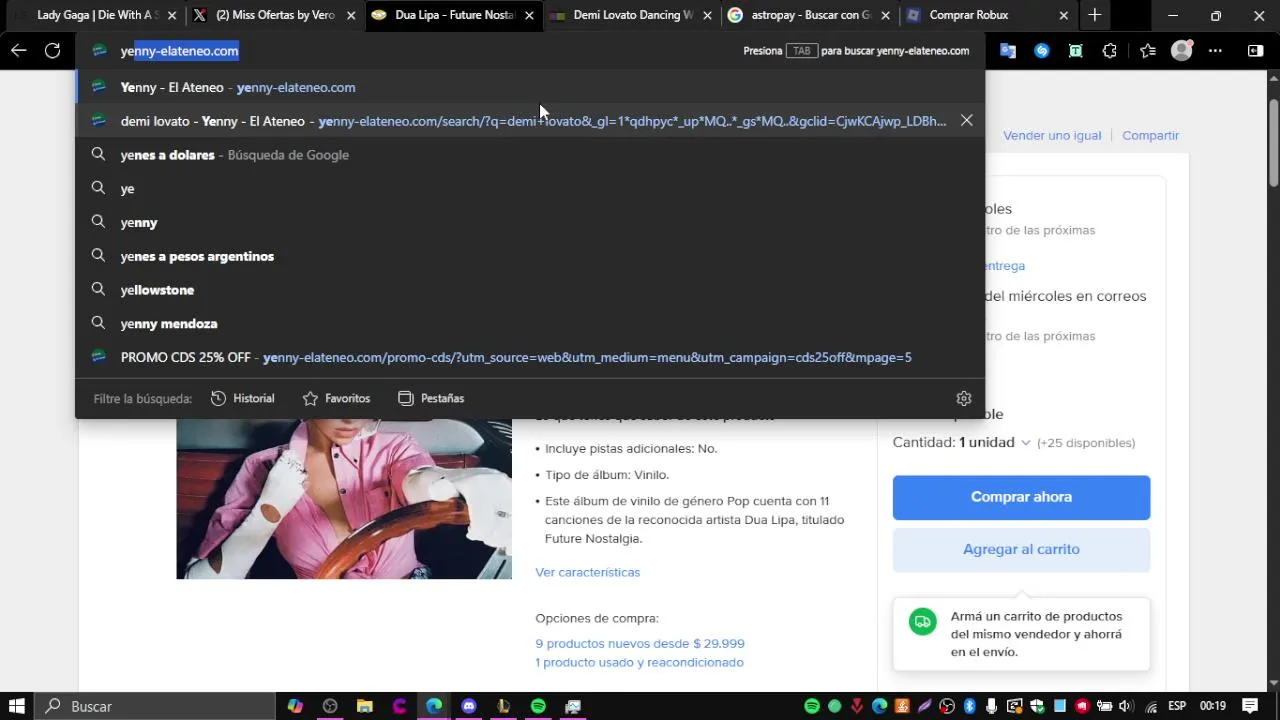Viewport: 1280px width, 720px height.
Task: Go back using the browser back arrow
Action: click(x=19, y=51)
